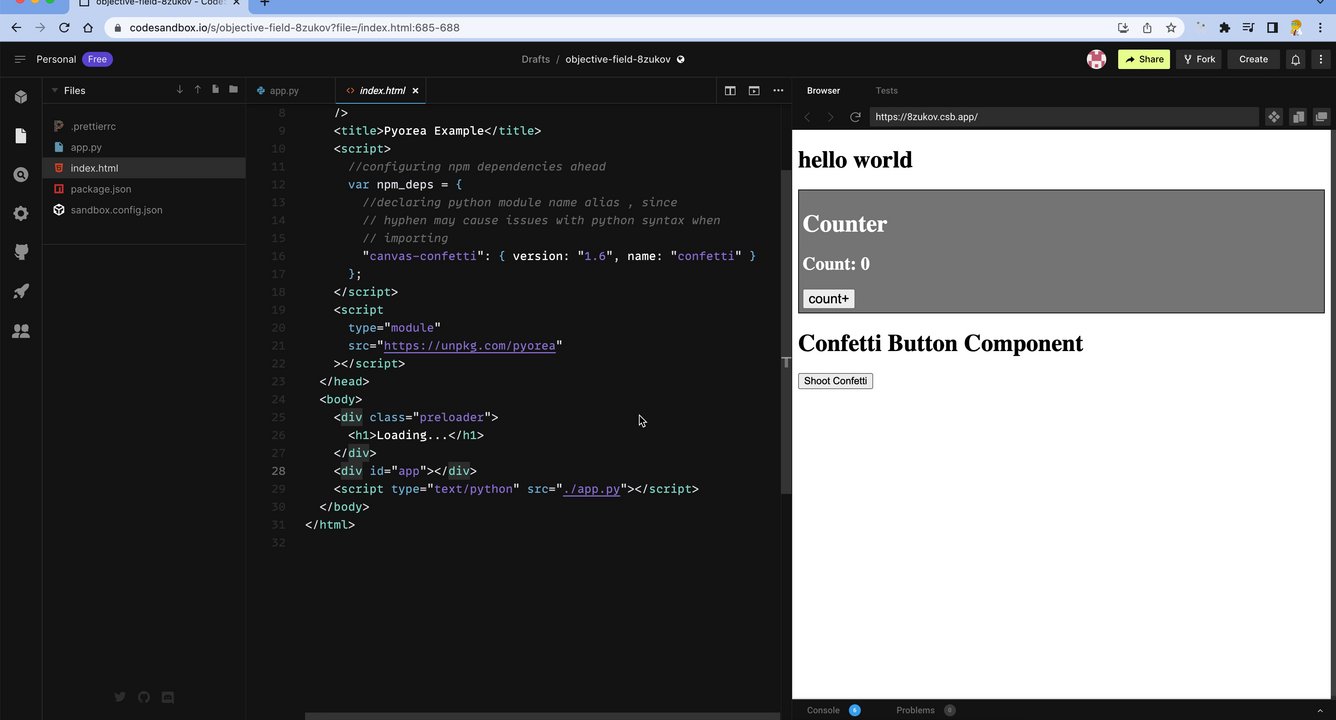This screenshot has width=1336, height=720.
Task: Open the Search panel from the sidebar
Action: [21, 175]
